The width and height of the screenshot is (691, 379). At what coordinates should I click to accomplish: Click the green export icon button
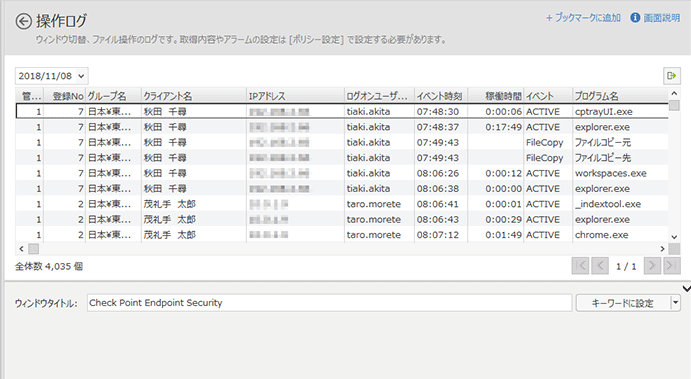(x=672, y=76)
